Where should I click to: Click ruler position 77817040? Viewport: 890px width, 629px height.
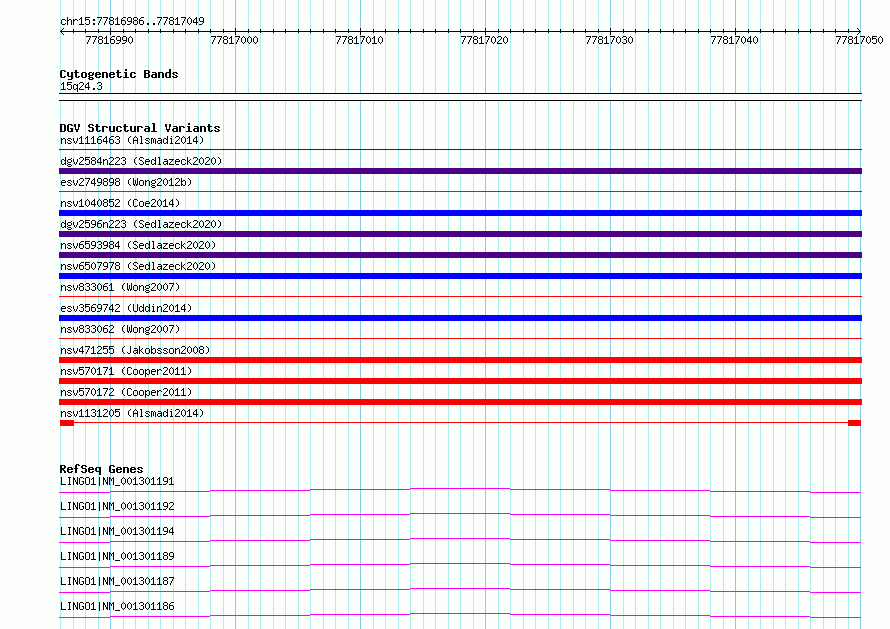[x=734, y=40]
